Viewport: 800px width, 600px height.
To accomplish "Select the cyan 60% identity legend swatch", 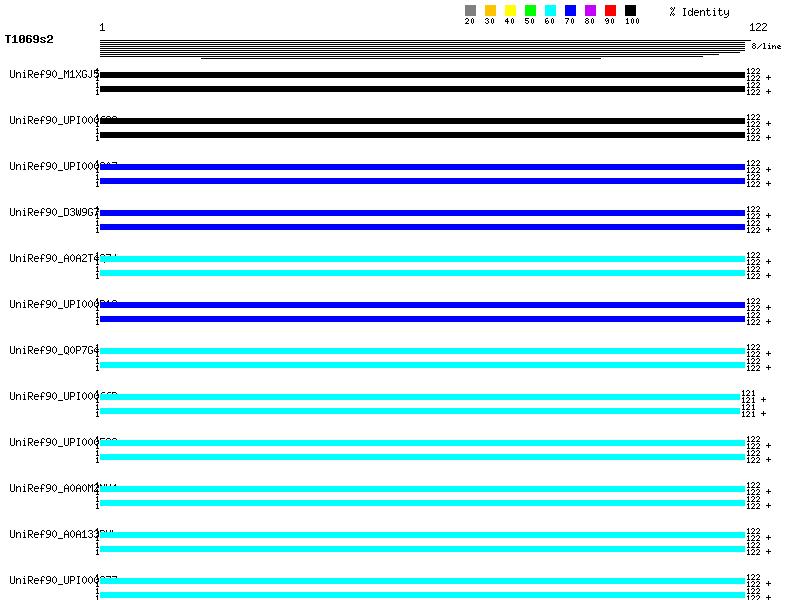I will click(550, 11).
